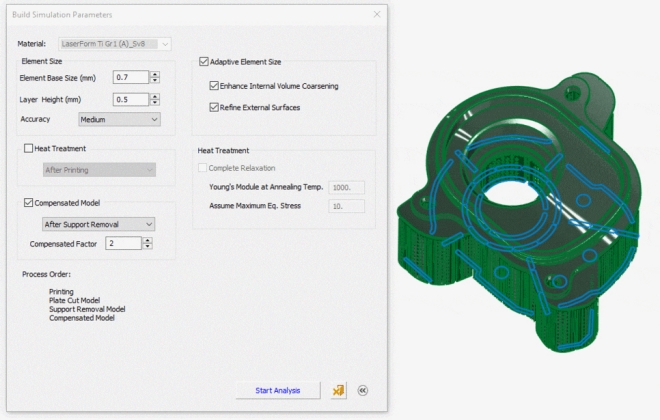The width and height of the screenshot is (660, 420).
Task: Click the Excel export icon
Action: (x=338, y=391)
